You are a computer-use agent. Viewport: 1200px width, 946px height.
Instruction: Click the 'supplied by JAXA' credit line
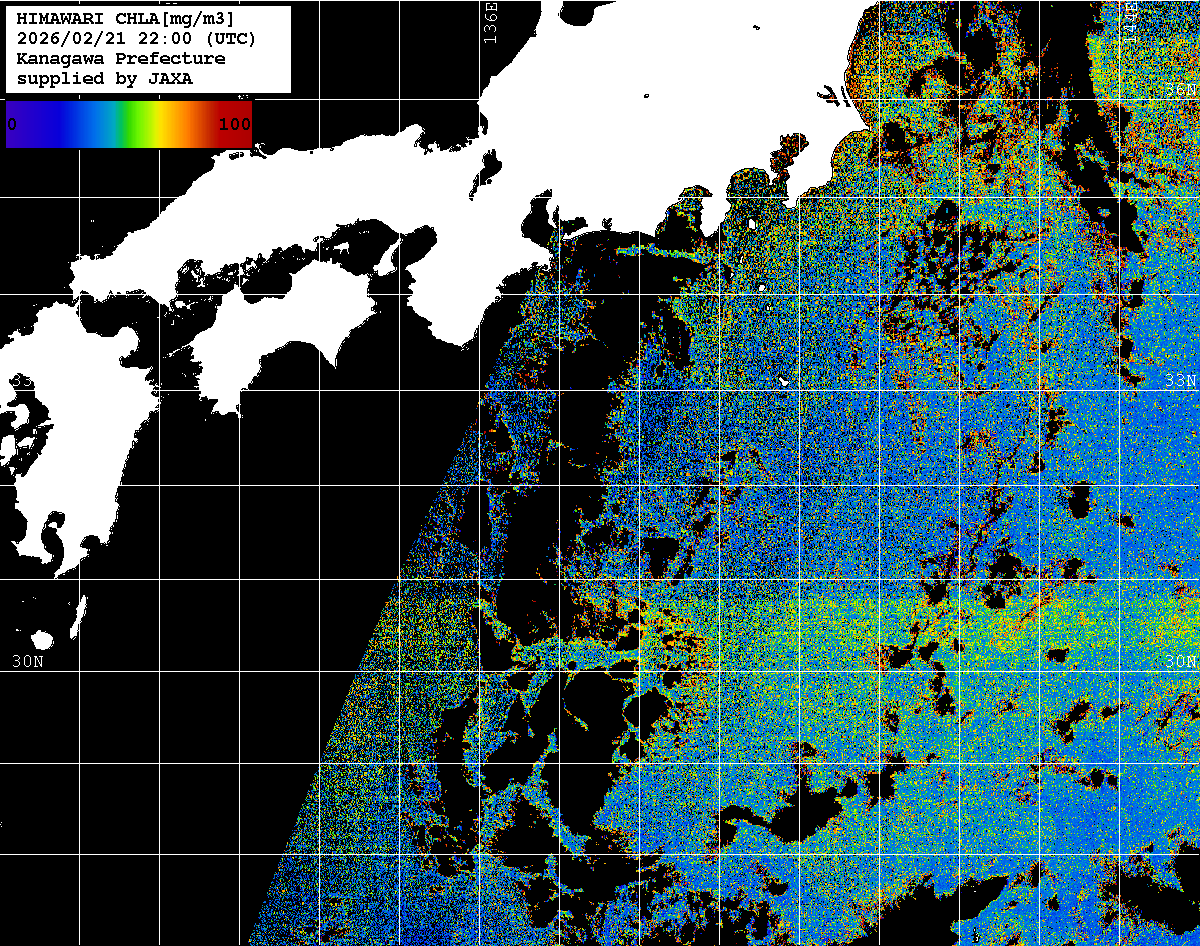point(105,79)
